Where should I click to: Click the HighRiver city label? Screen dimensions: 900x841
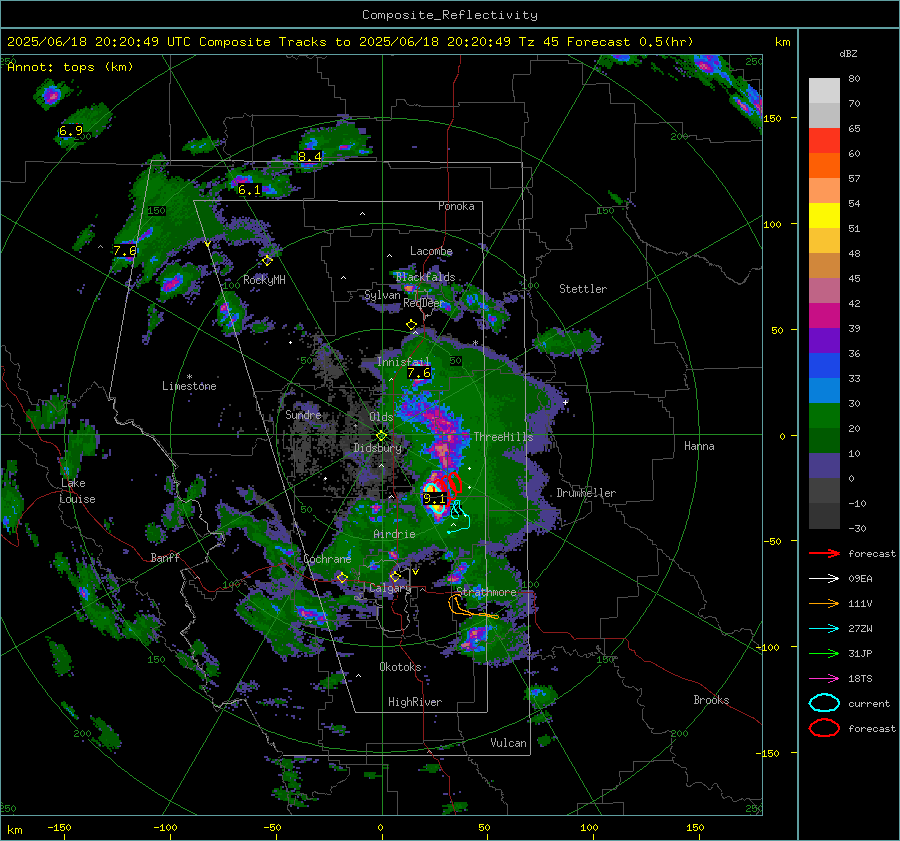(415, 702)
